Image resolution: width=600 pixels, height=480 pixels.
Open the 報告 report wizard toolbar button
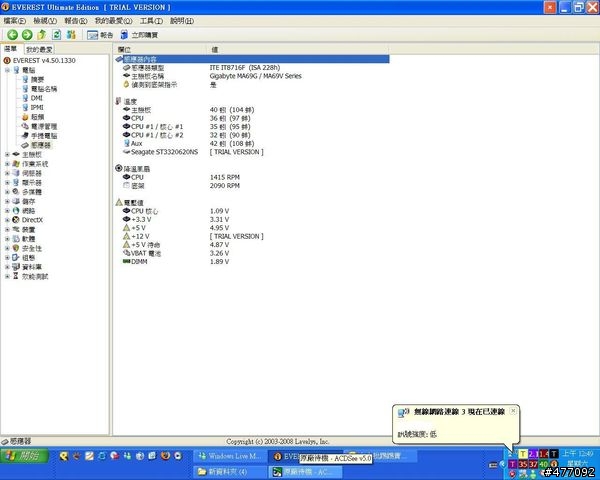pos(100,35)
